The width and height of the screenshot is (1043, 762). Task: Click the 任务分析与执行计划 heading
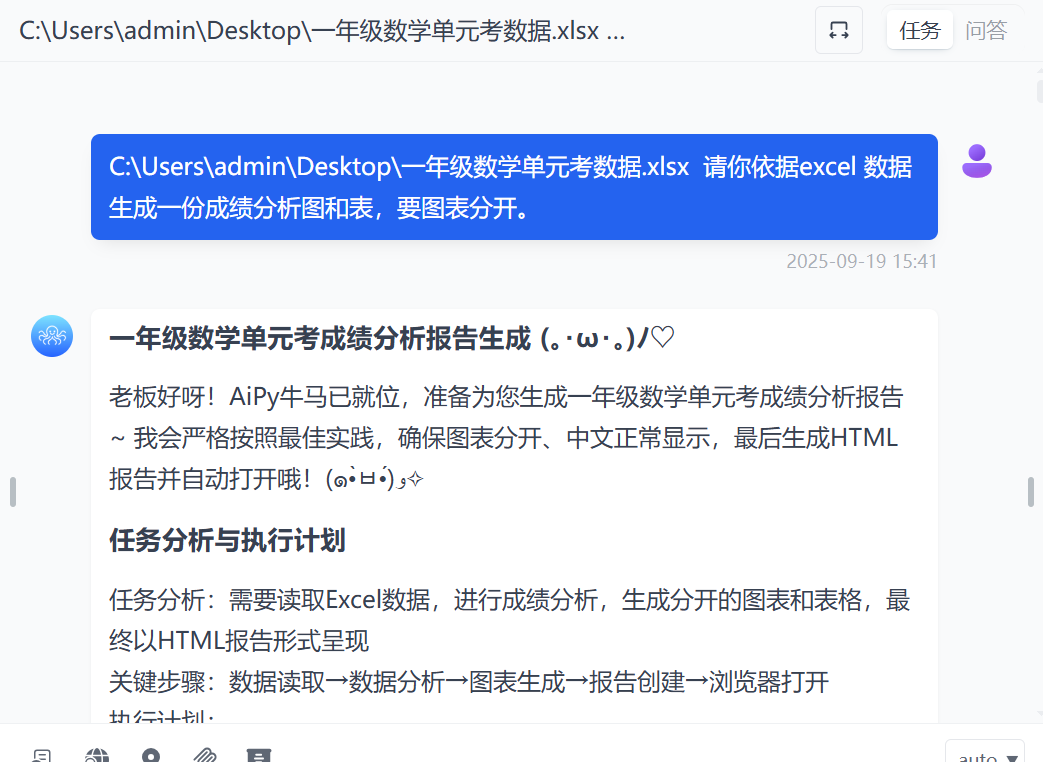[227, 540]
